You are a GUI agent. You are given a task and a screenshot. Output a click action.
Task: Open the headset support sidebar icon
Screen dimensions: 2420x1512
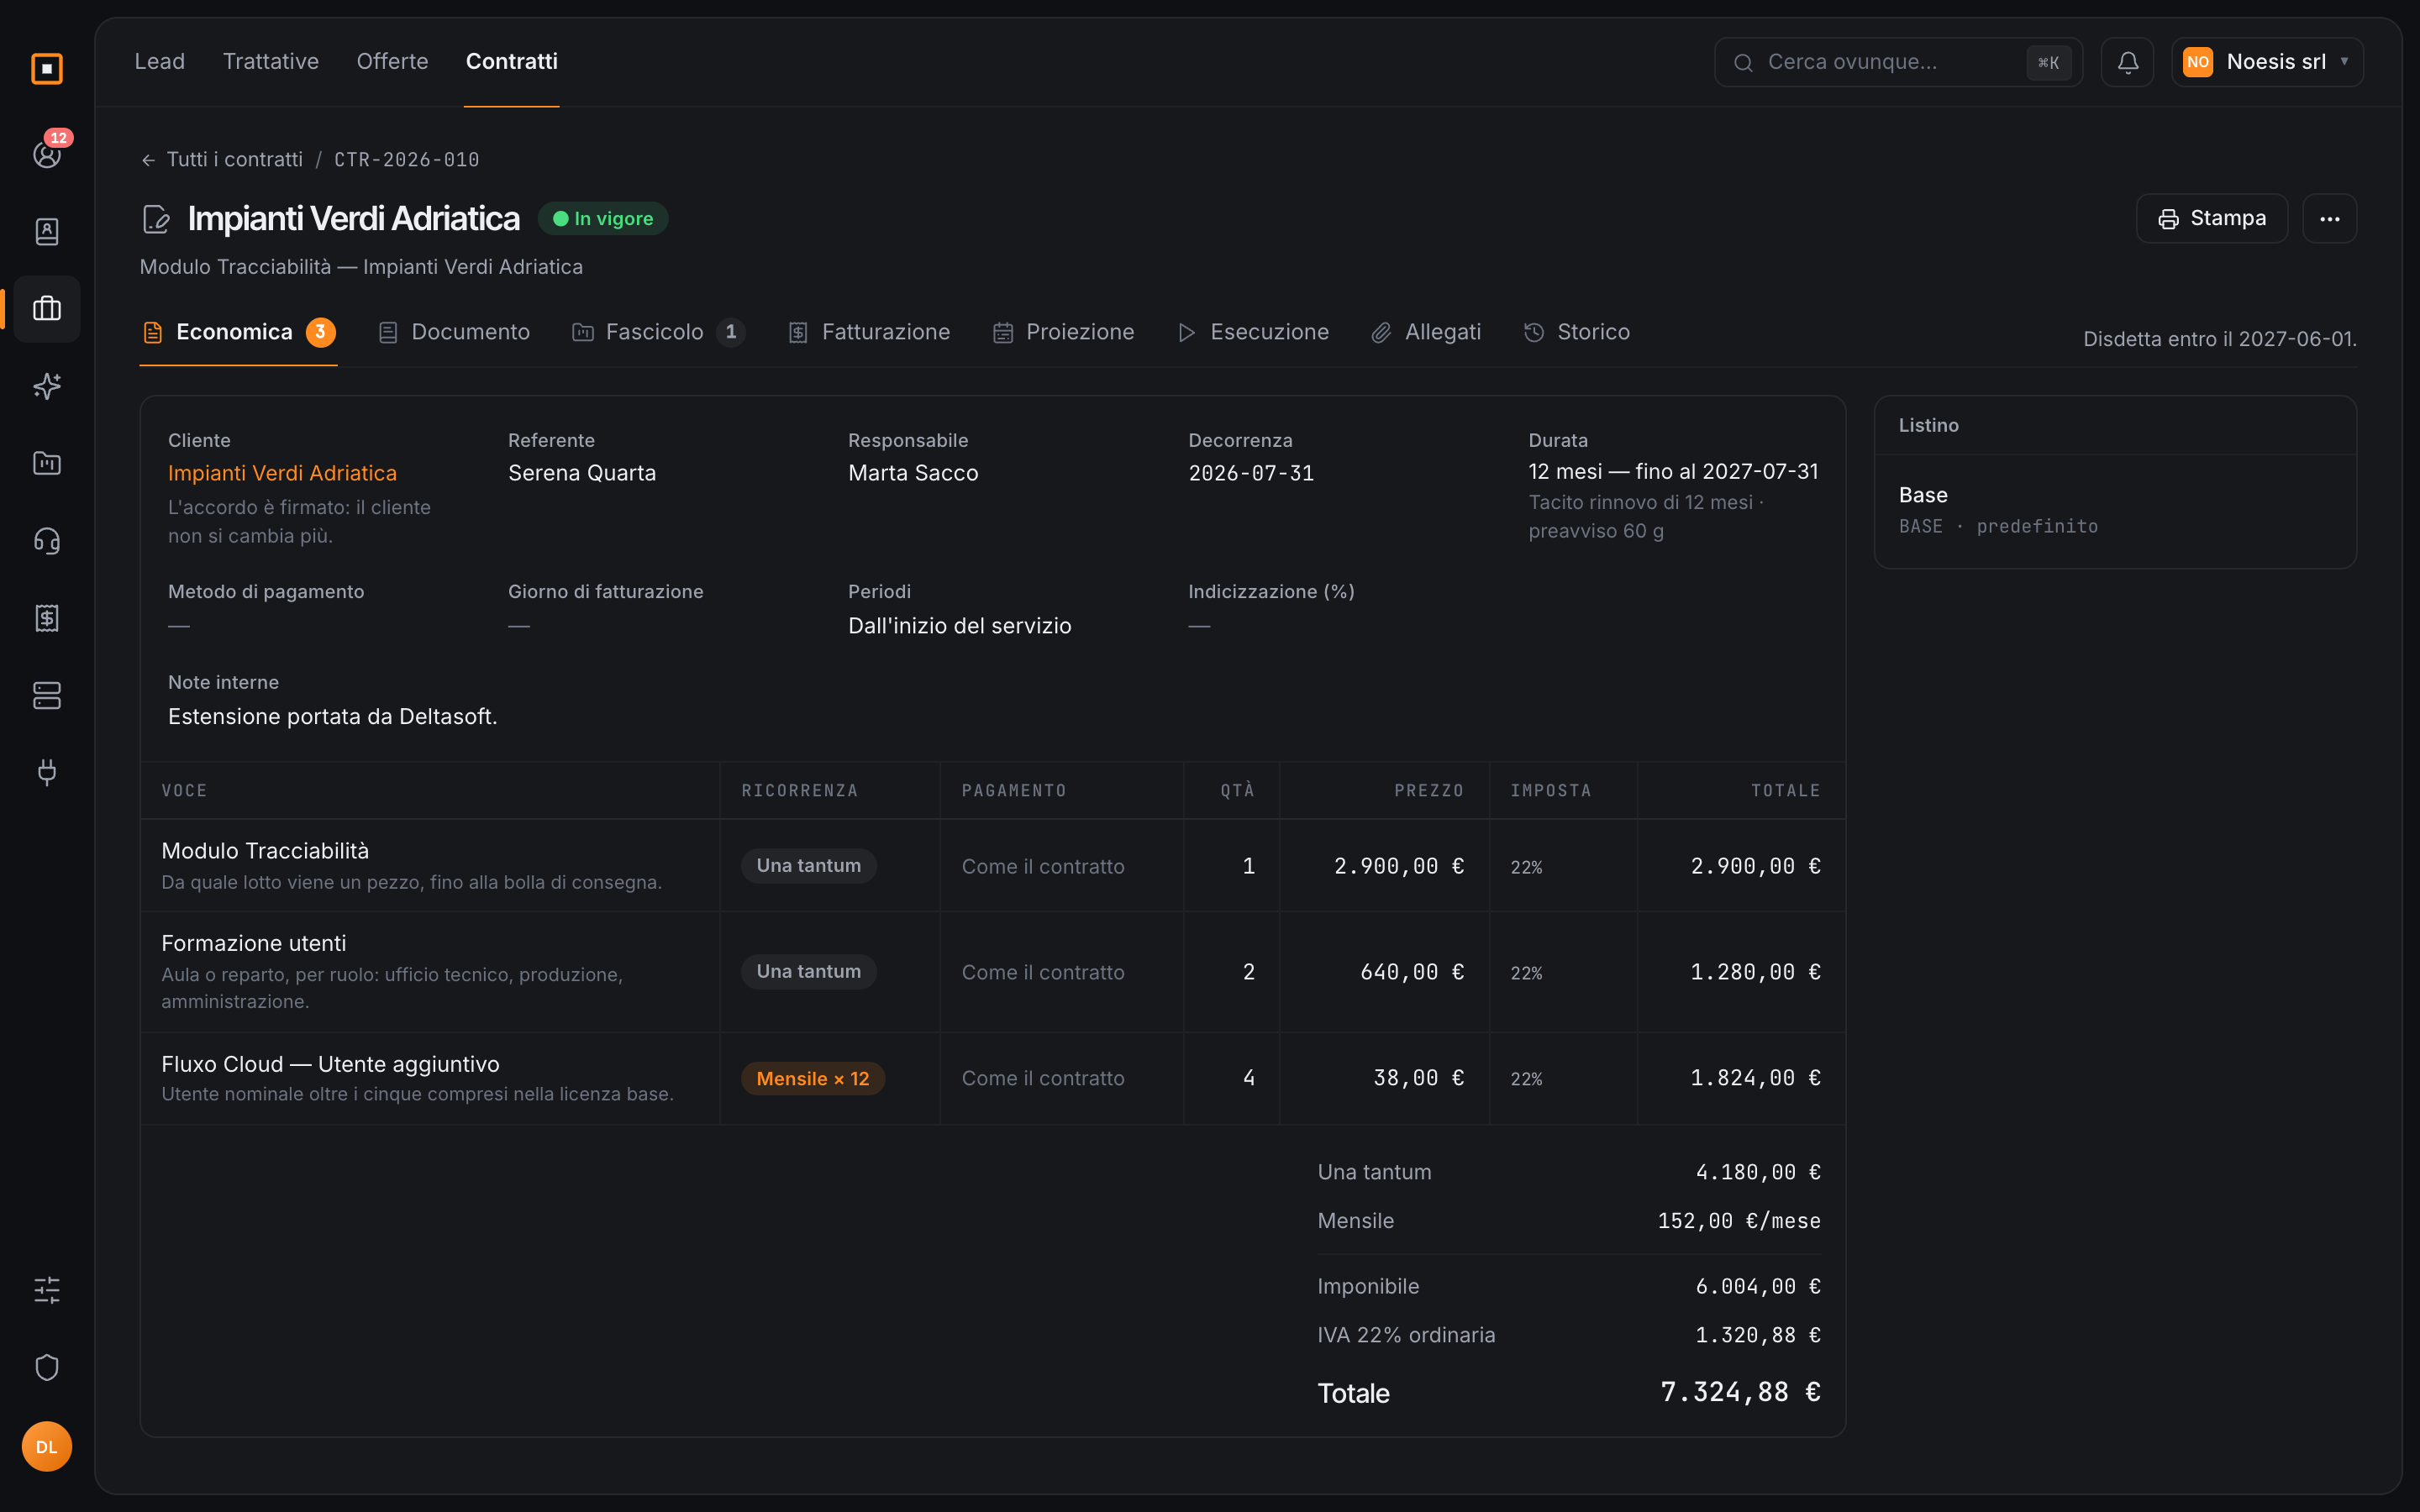tap(47, 541)
